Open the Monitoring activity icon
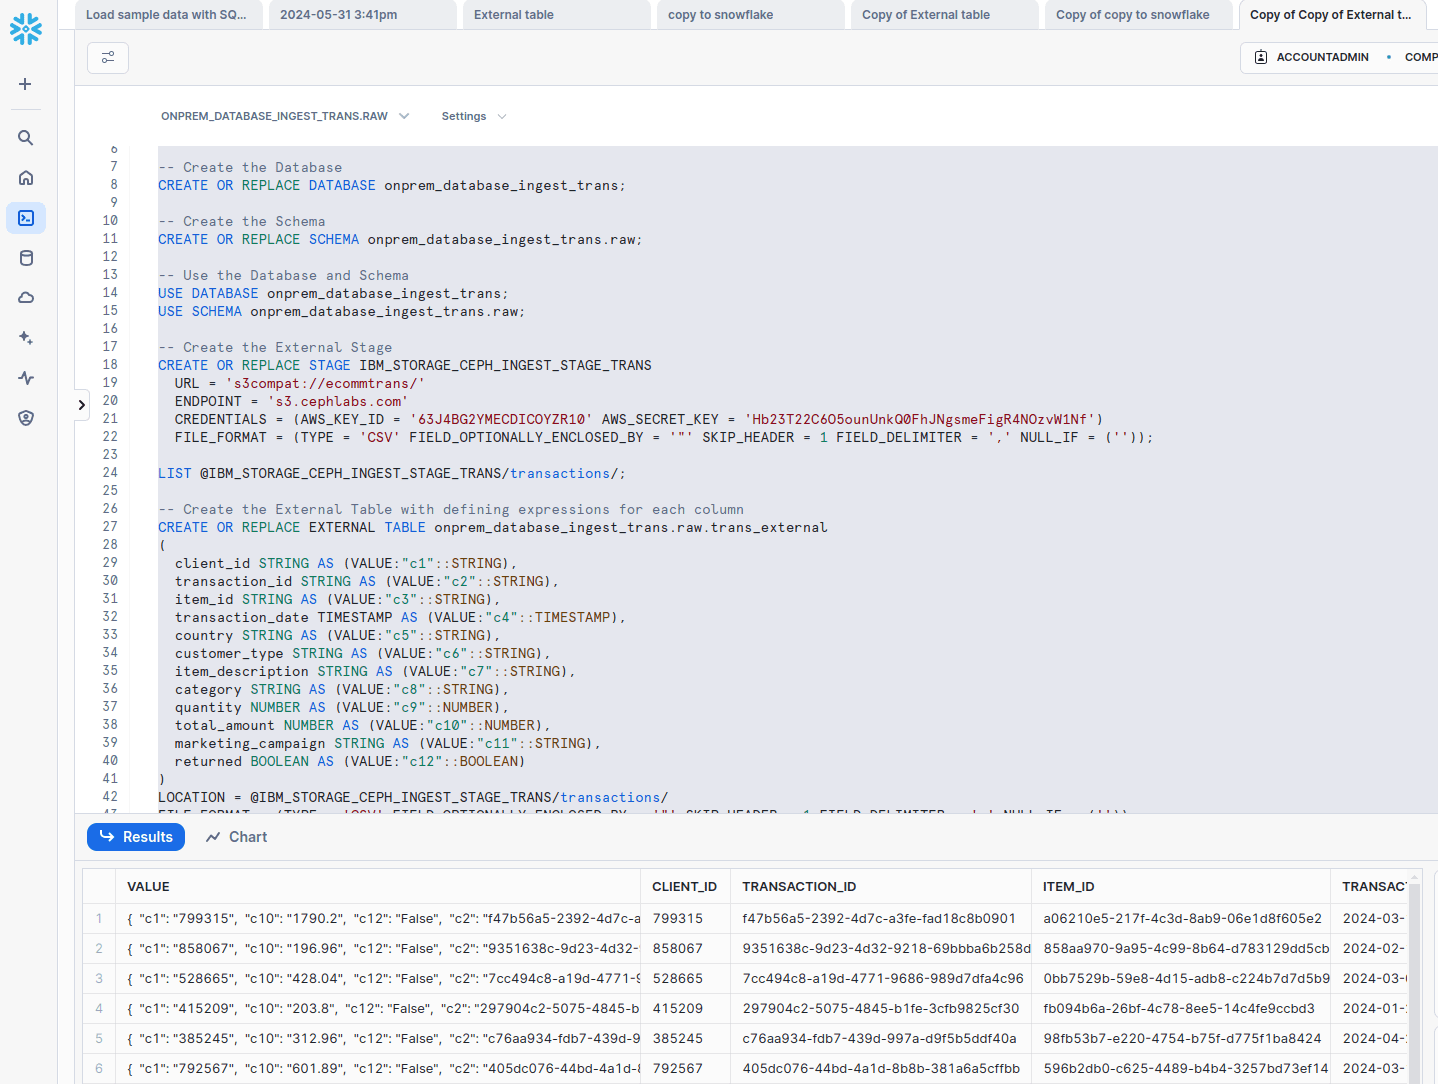Image resolution: width=1438 pixels, height=1084 pixels. point(26,378)
